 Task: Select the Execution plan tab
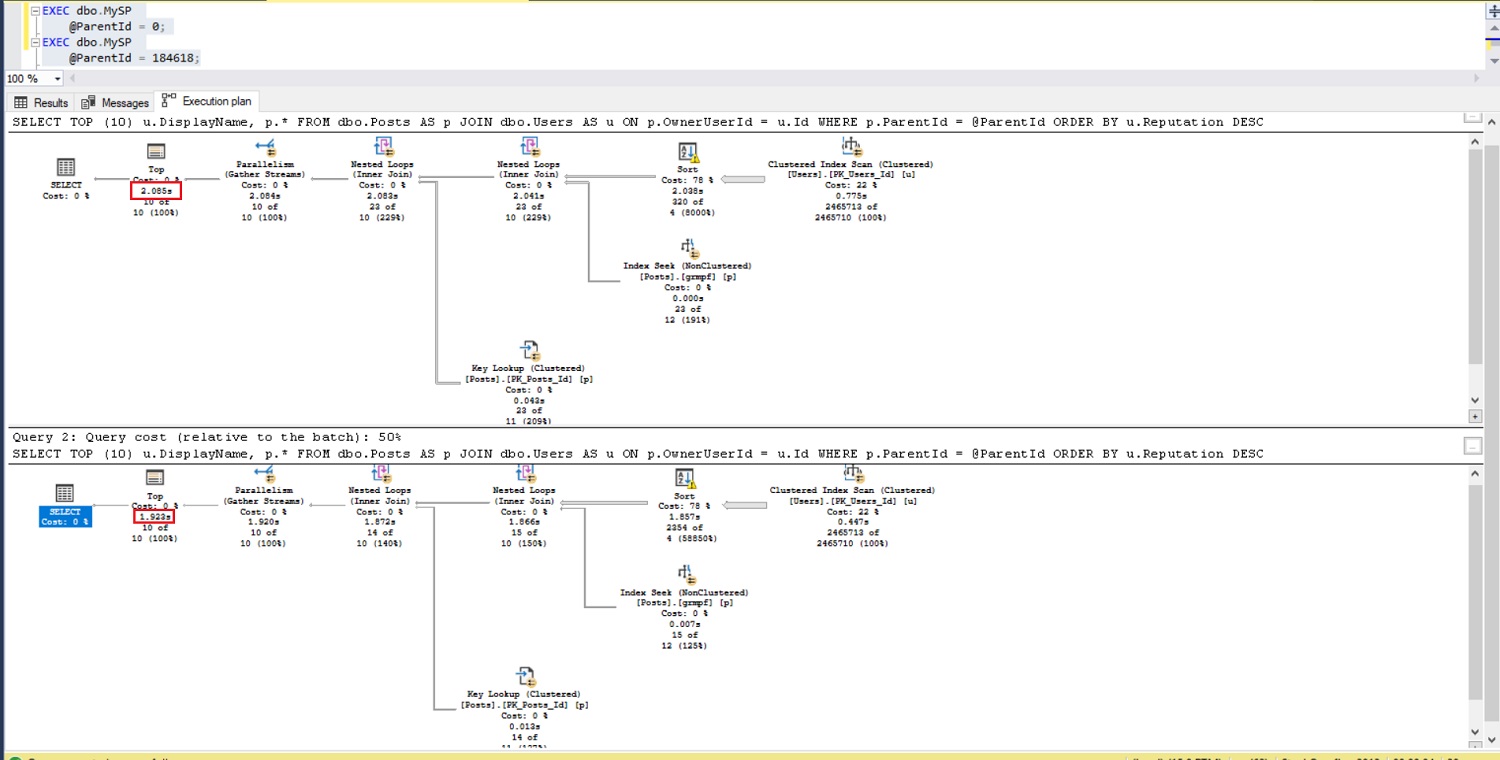(x=207, y=101)
